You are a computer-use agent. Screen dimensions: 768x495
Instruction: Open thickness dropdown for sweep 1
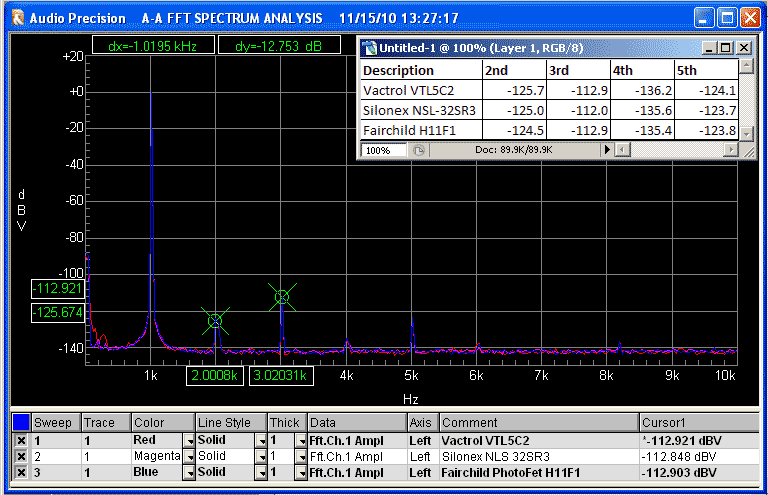click(x=301, y=441)
